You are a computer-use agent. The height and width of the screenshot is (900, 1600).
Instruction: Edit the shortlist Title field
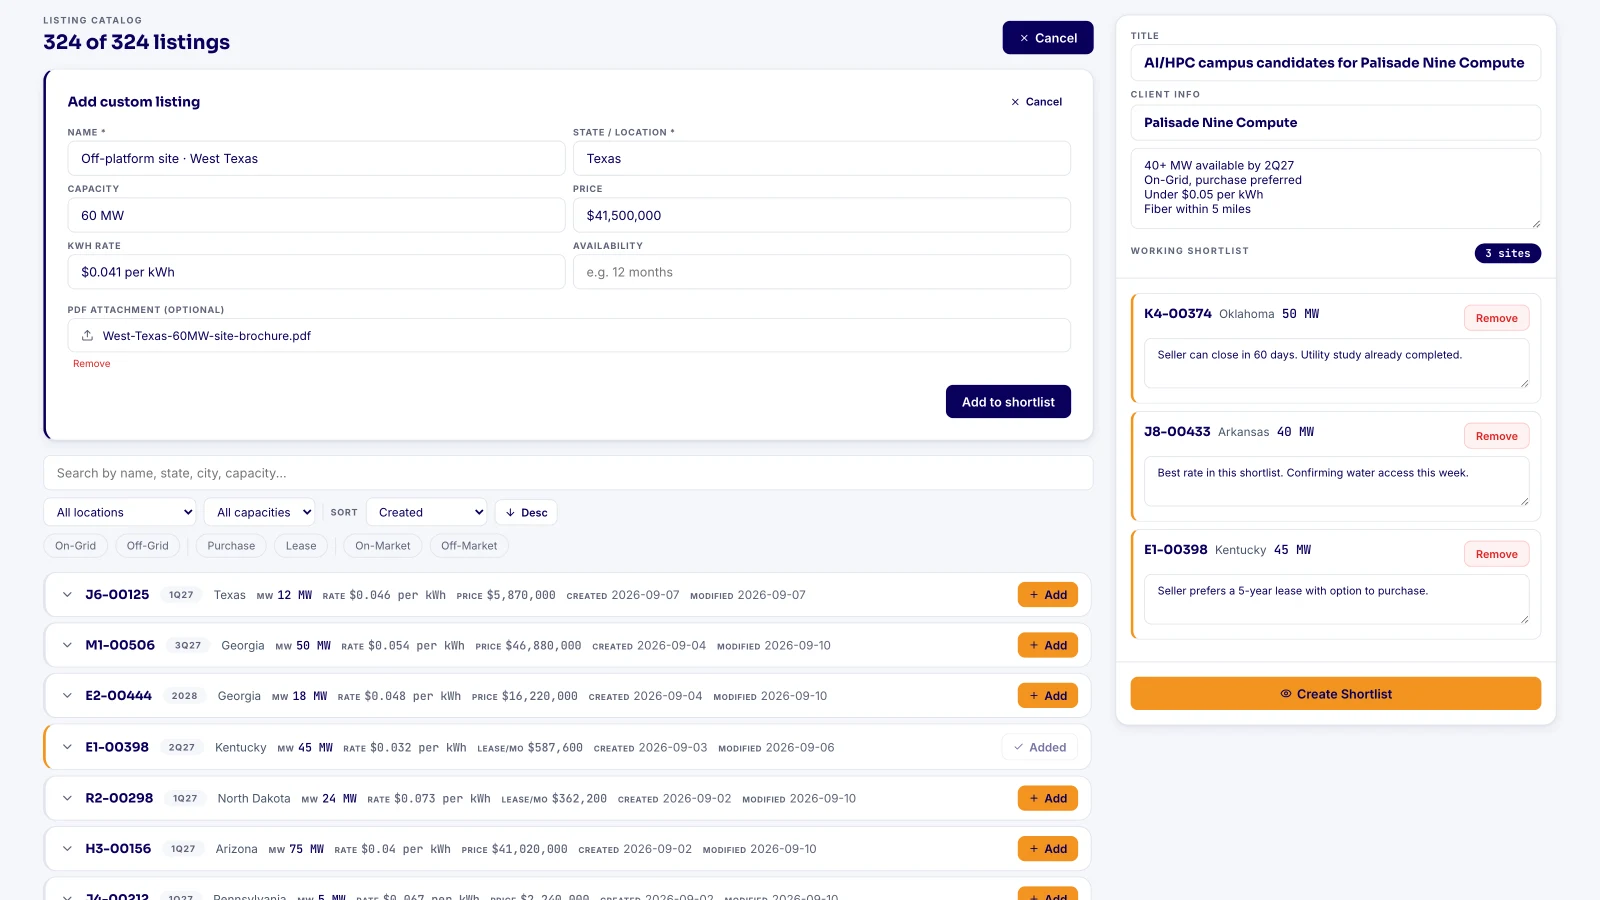[x=1336, y=63]
